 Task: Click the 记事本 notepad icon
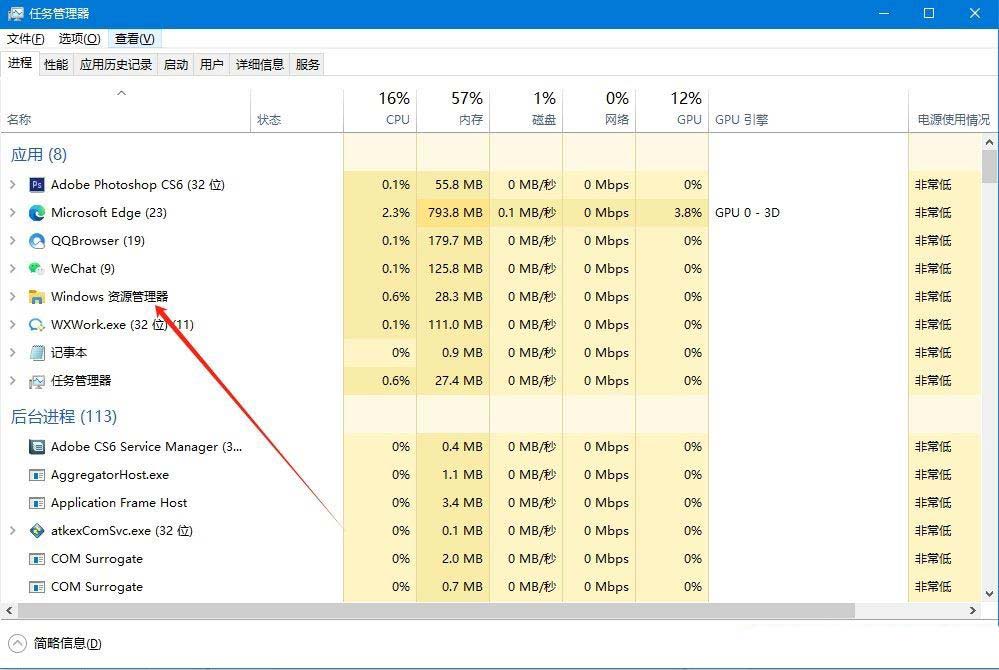click(37, 353)
